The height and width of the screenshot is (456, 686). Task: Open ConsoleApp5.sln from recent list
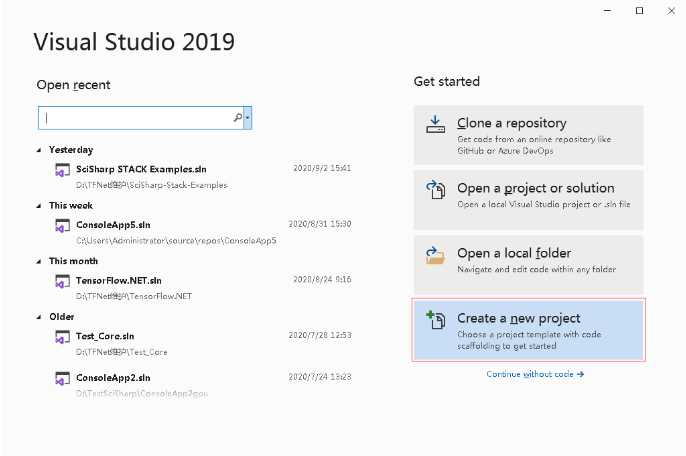coord(113,225)
